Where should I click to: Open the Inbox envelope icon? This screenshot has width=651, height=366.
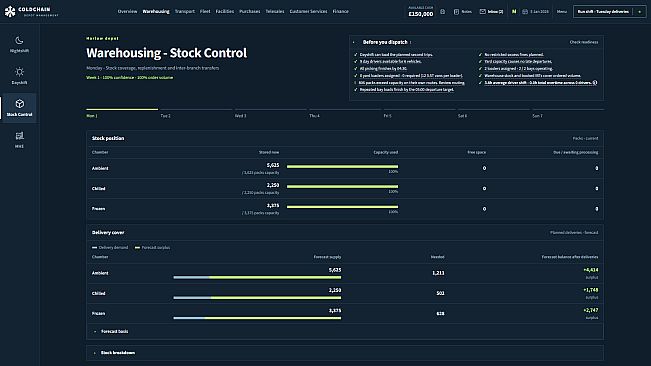click(482, 12)
